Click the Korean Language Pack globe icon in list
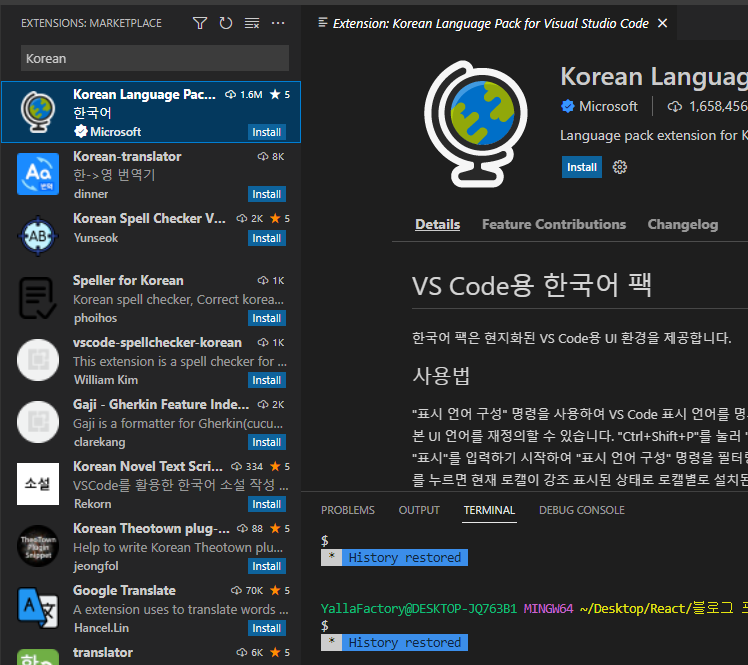This screenshot has width=748, height=665. [x=38, y=112]
